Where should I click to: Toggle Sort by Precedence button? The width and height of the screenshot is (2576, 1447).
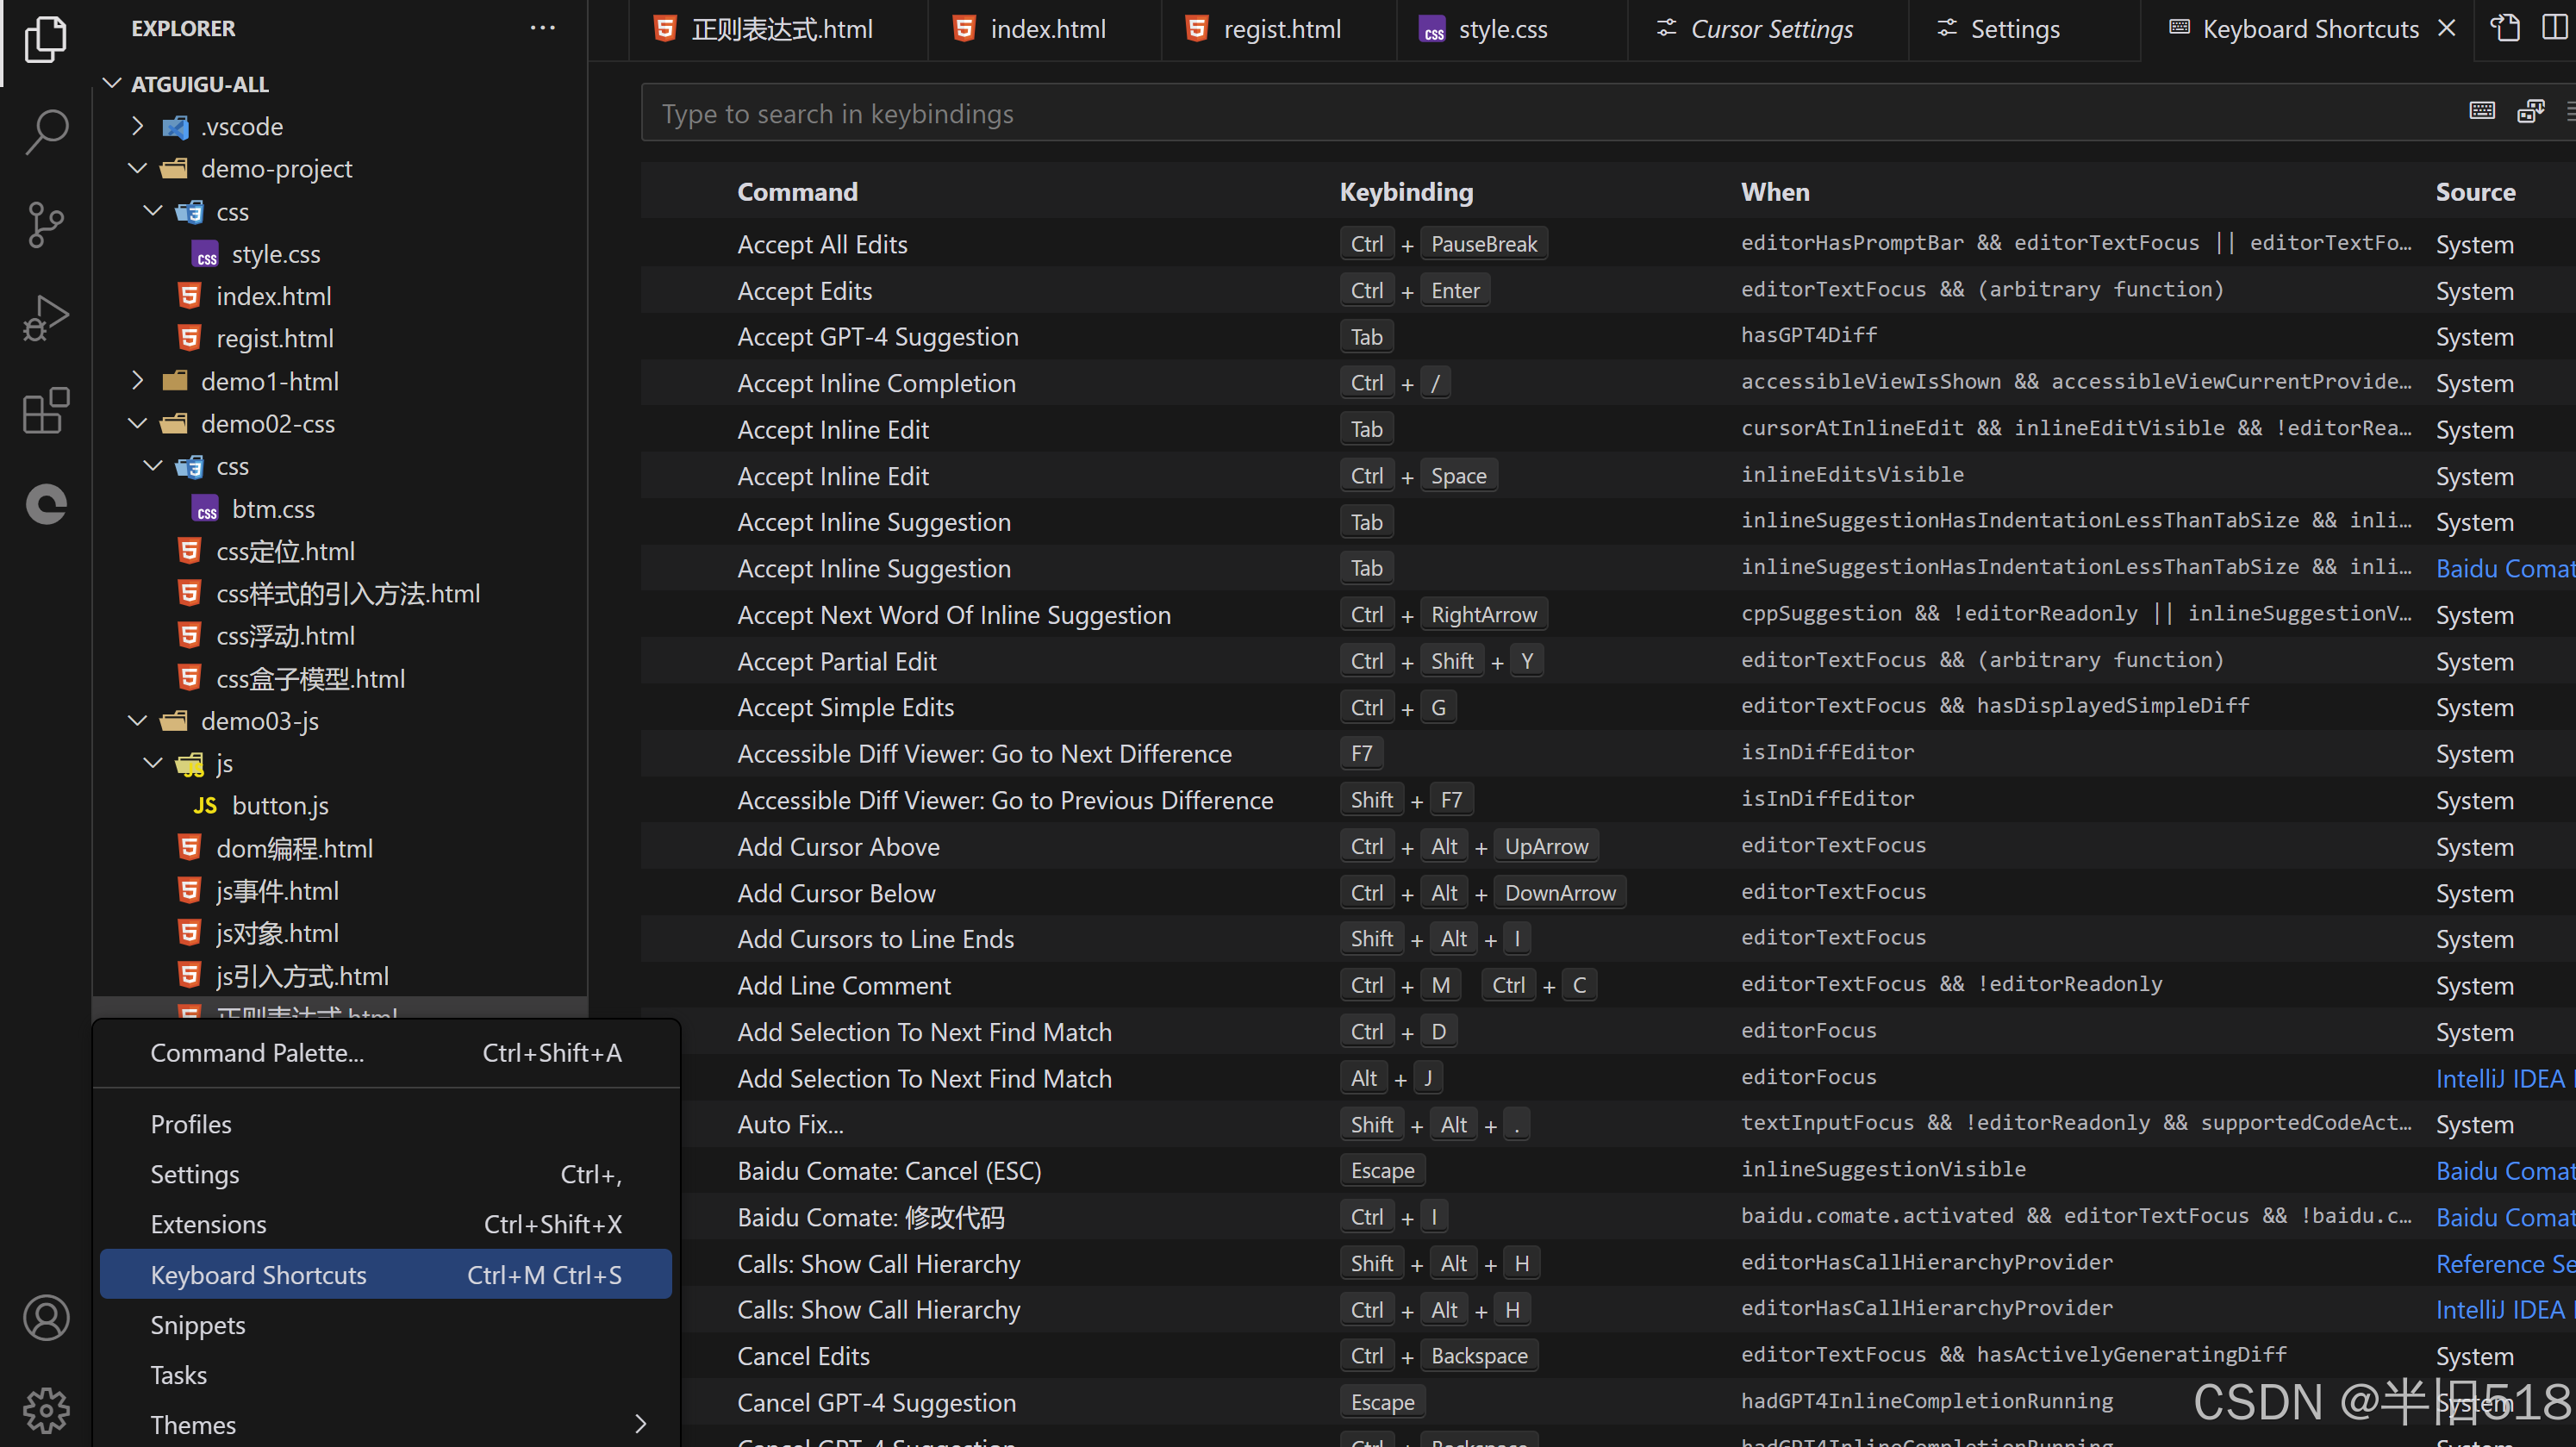(2530, 111)
